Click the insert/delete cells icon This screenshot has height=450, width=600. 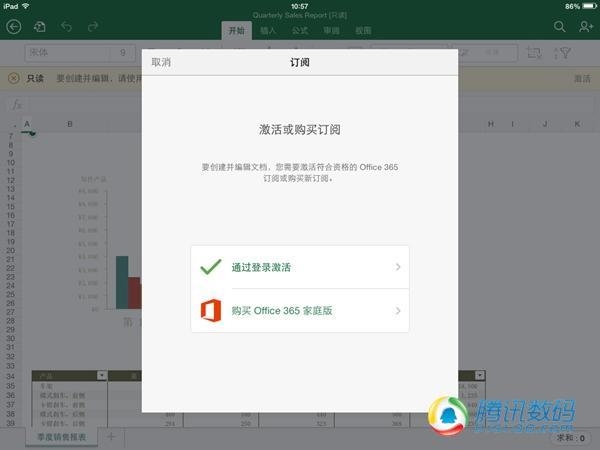[x=534, y=53]
